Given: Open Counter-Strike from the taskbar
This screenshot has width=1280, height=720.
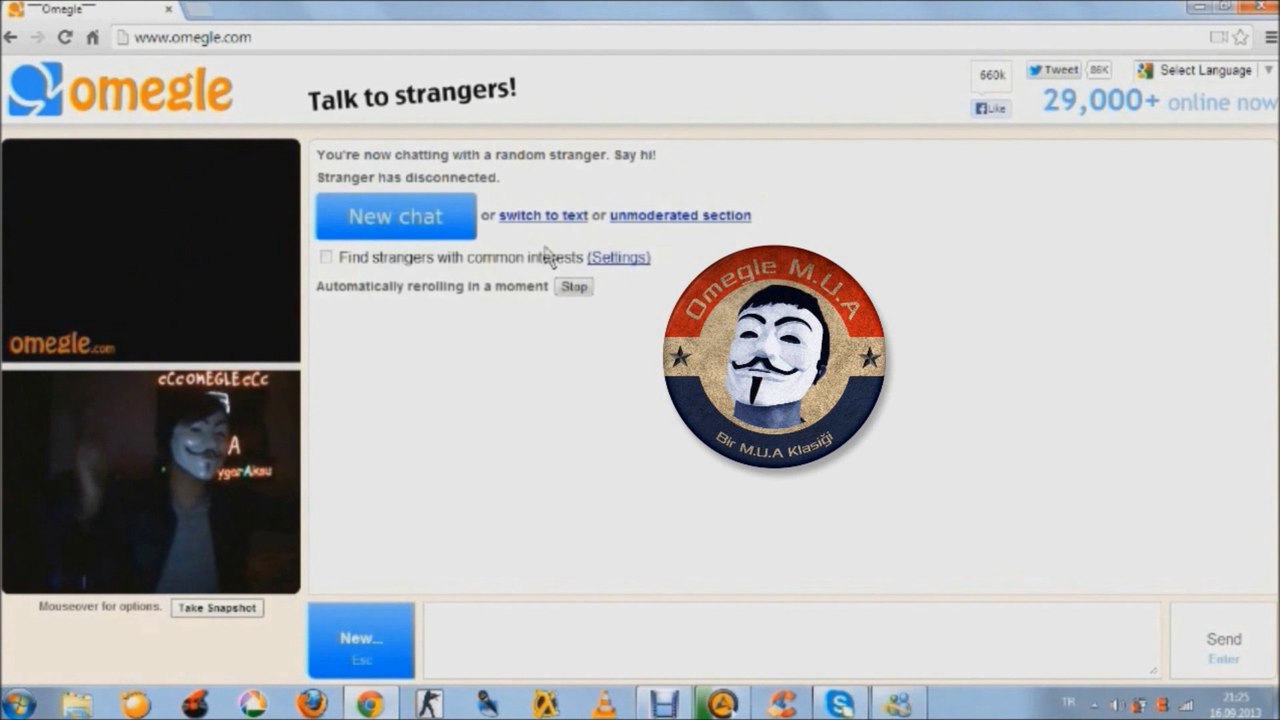Looking at the screenshot, I should [428, 703].
